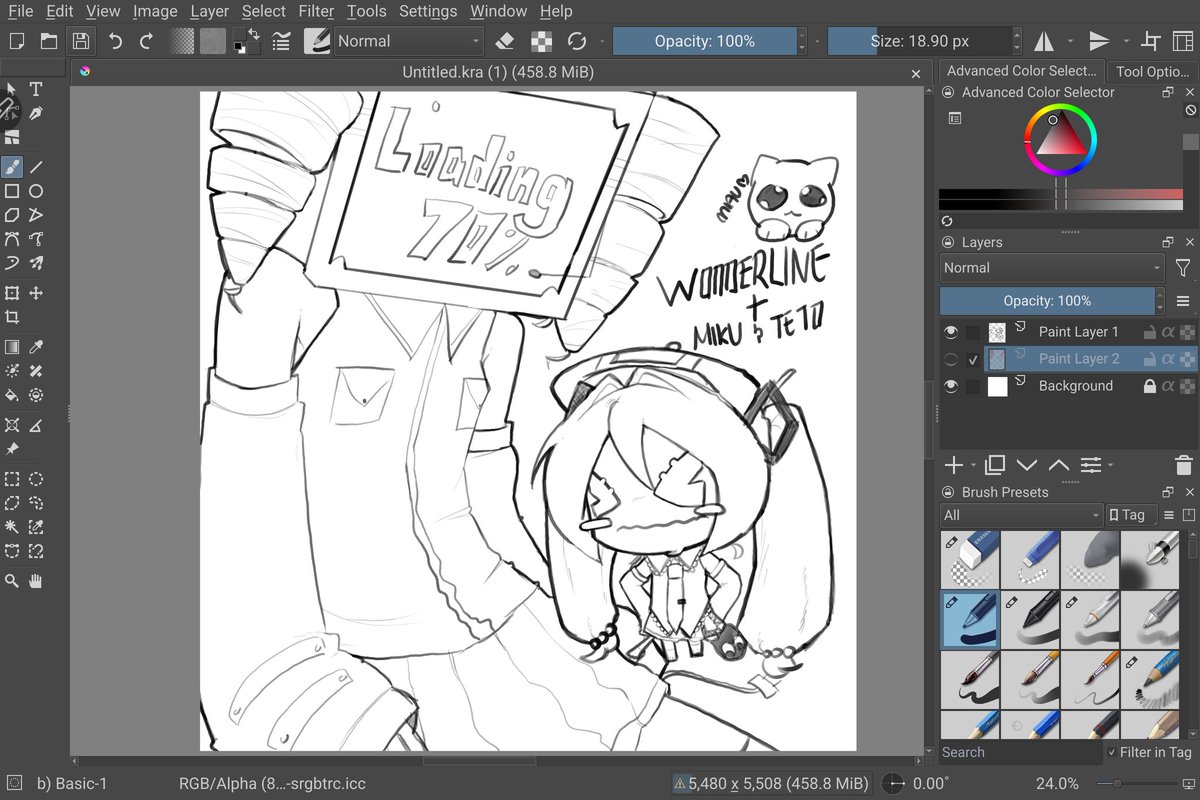Select the Text tool in toolbox

[36, 90]
